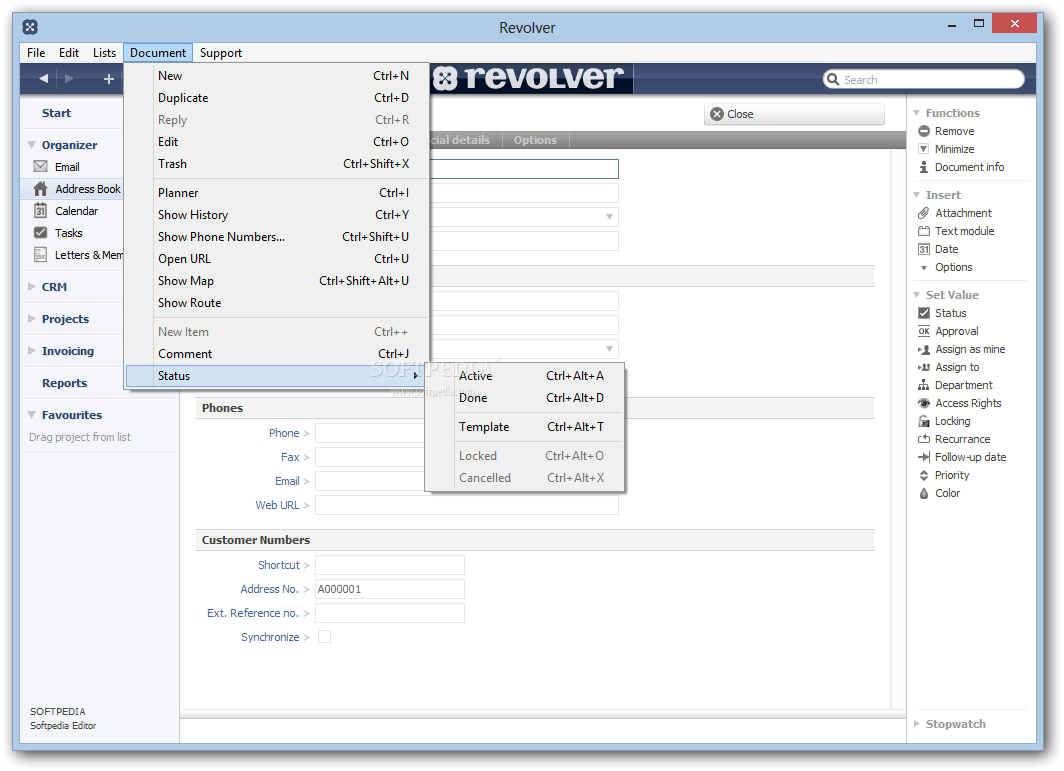Select Template status in submenu
The width and height of the screenshot is (1064, 771).
[525, 427]
